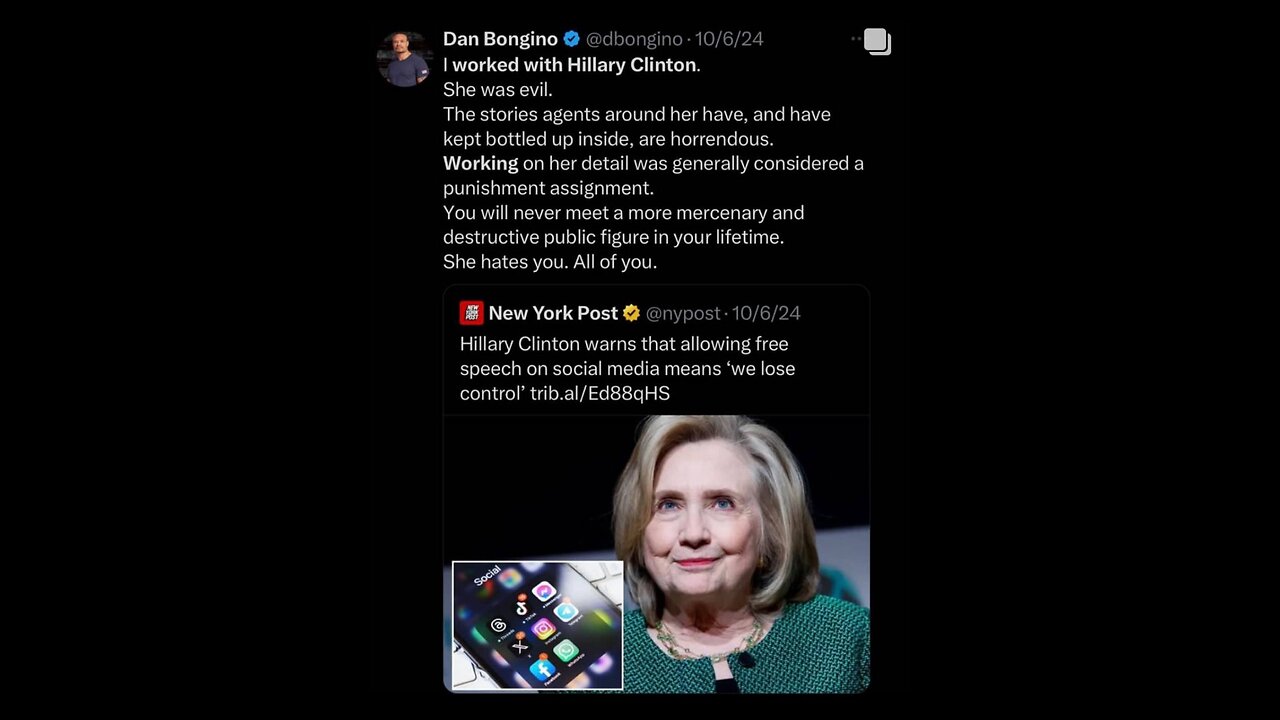
Task: Click the Threads app icon in inset photo
Action: (498, 626)
